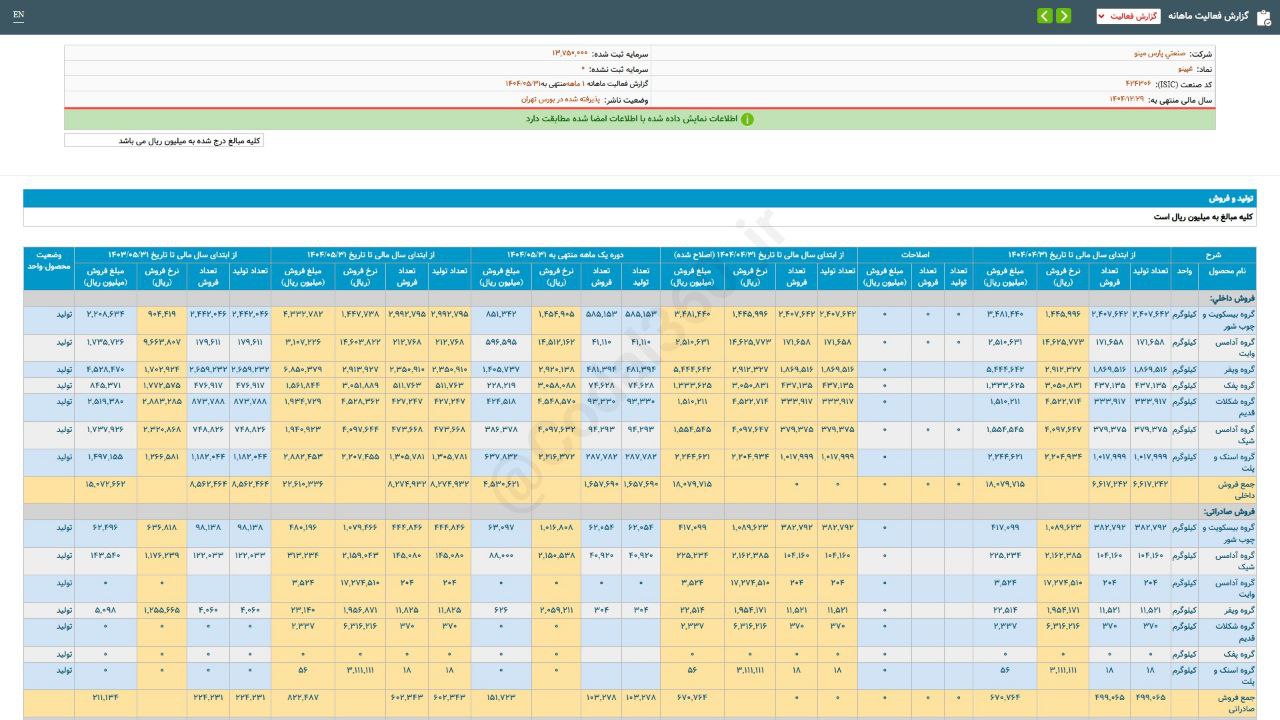Select export monthly sales rate '۱,۰۱۶,۸۰۸'
The height and width of the screenshot is (720, 1280).
click(556, 526)
